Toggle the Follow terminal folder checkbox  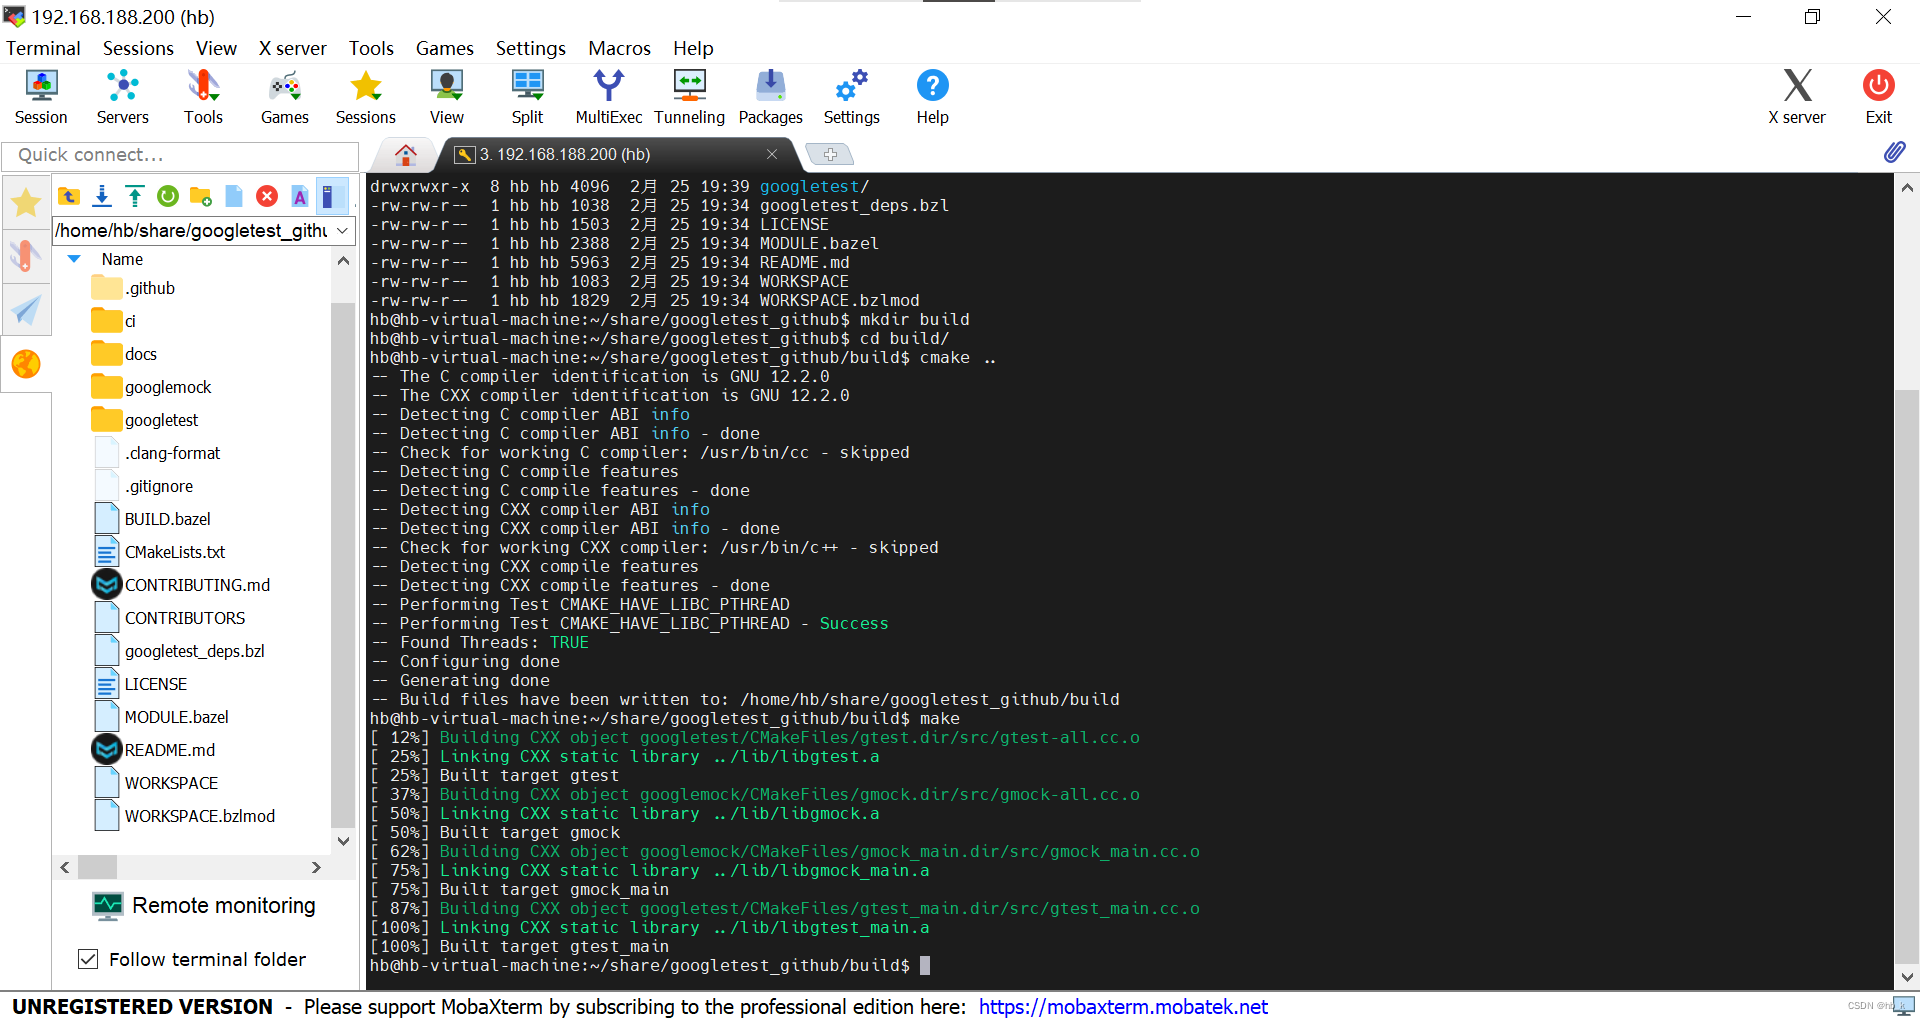(88, 959)
